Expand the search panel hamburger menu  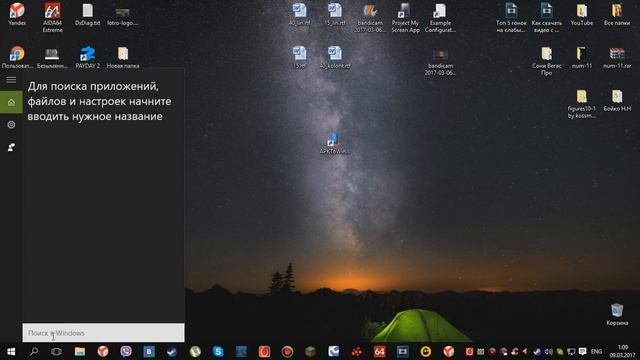point(11,80)
